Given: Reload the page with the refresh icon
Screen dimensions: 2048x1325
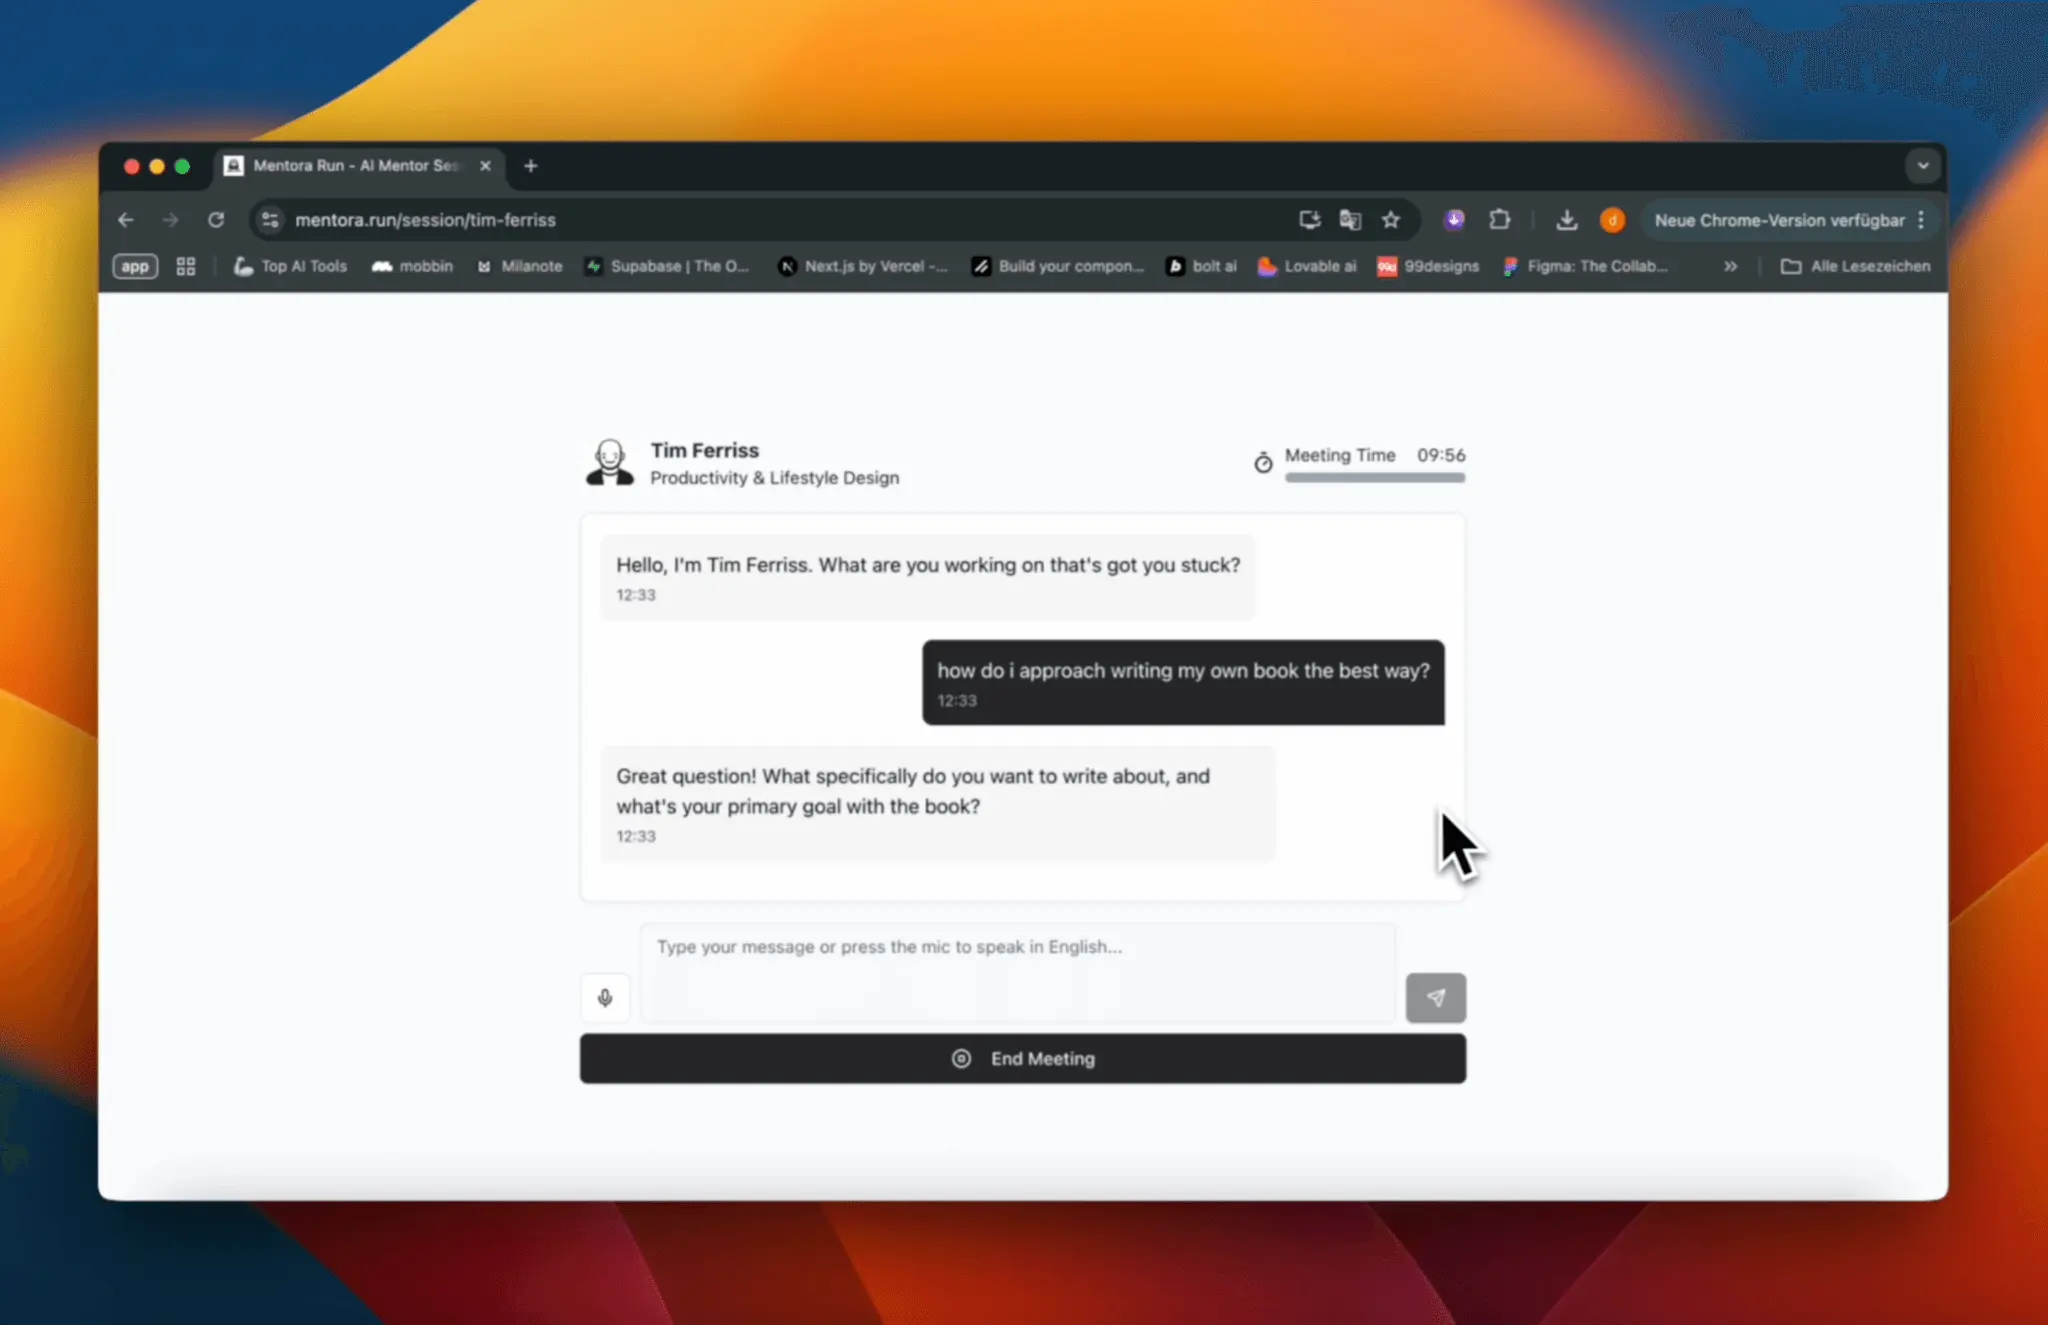Looking at the screenshot, I should pos(216,220).
